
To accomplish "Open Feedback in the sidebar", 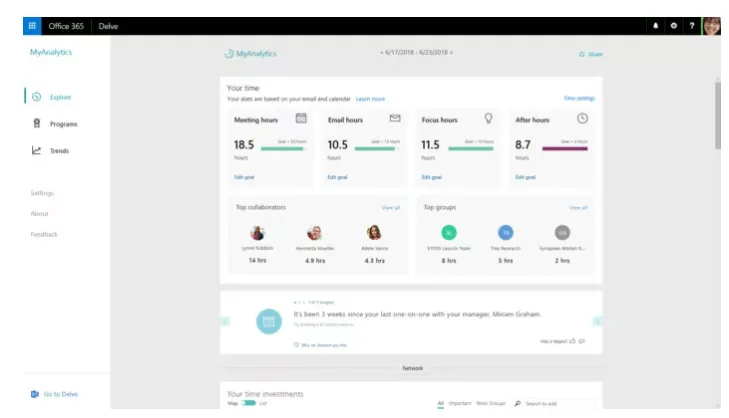I will (x=44, y=234).
